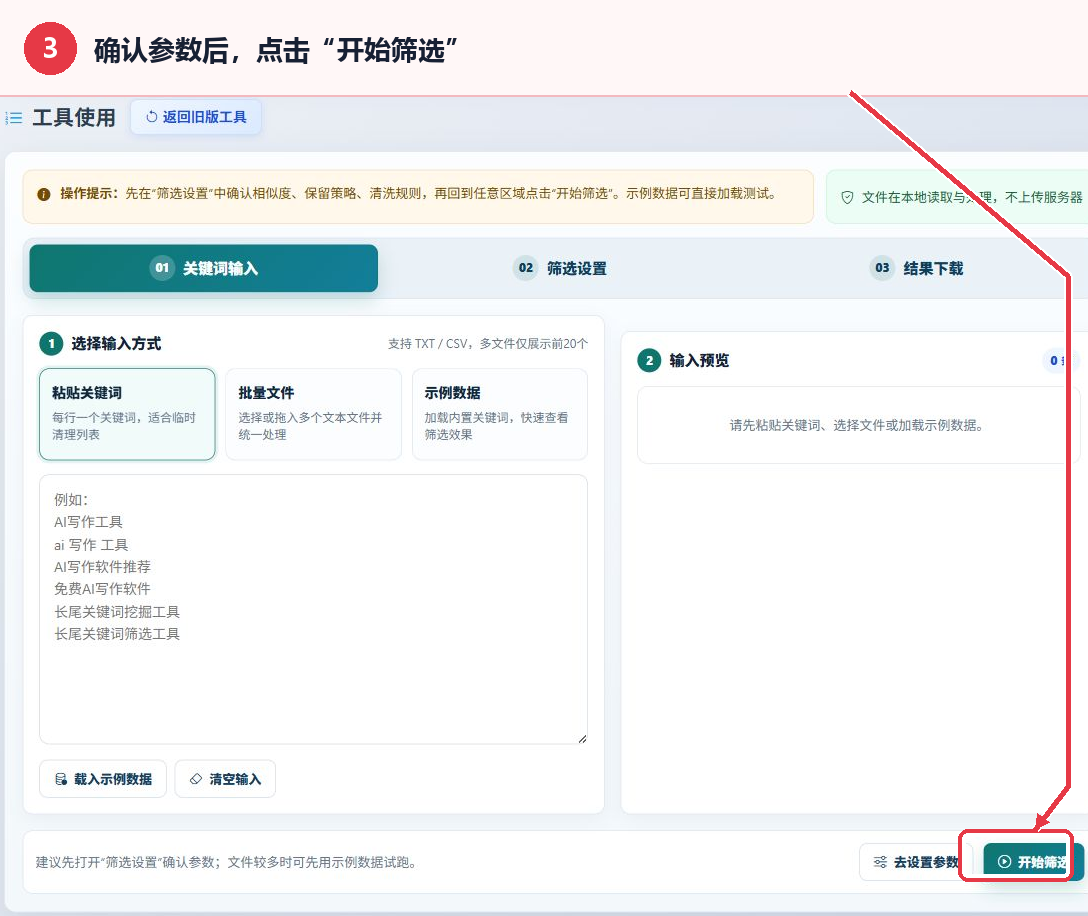Click the 选择输入方式 heading

pos(116,344)
